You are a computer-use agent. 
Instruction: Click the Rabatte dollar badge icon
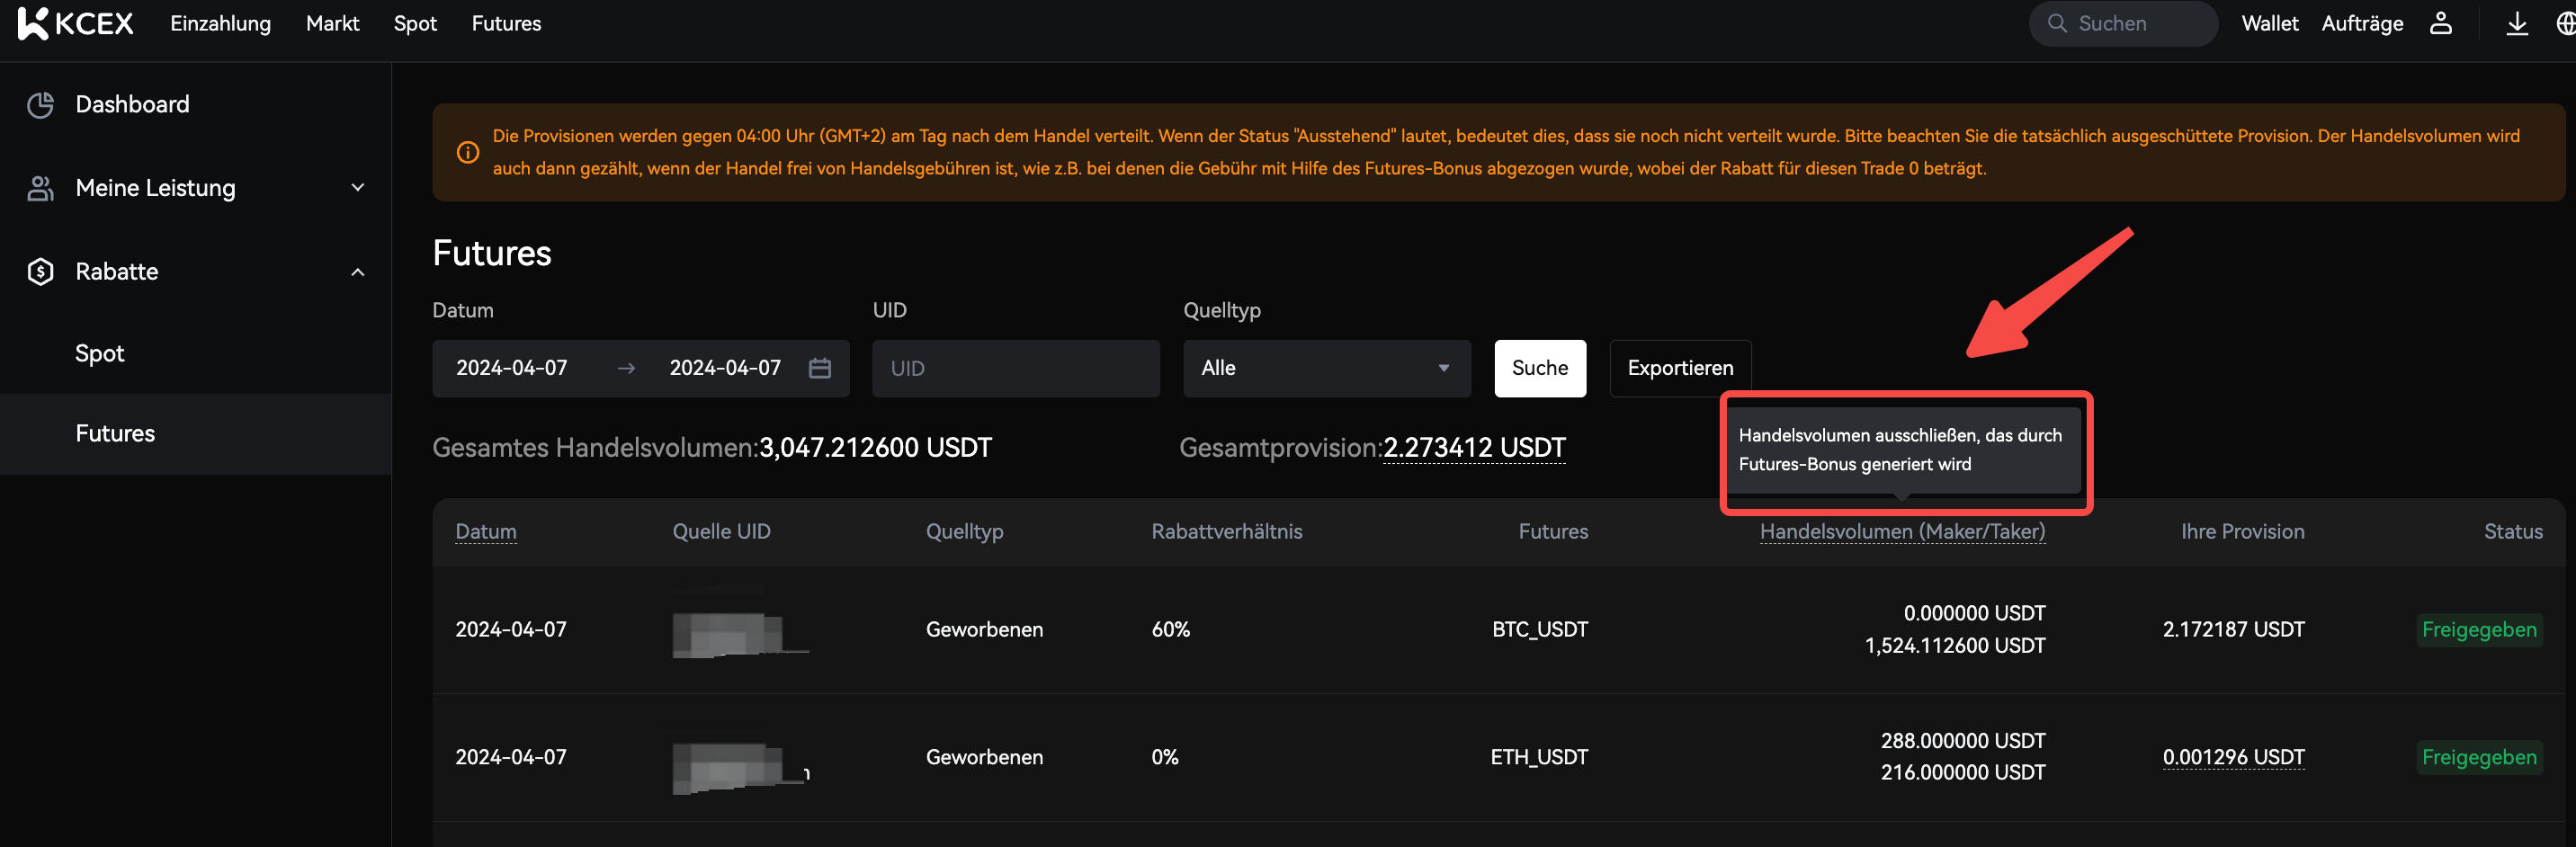coord(40,271)
